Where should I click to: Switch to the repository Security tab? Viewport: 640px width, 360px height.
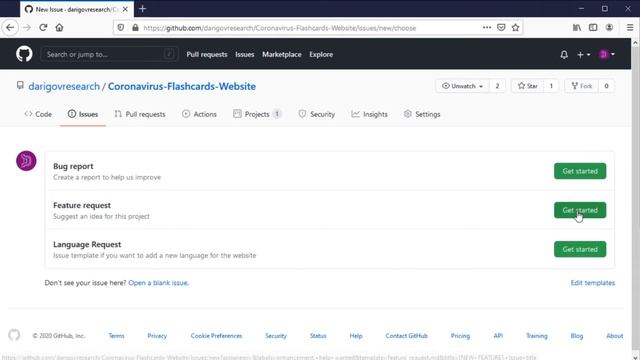click(x=317, y=114)
